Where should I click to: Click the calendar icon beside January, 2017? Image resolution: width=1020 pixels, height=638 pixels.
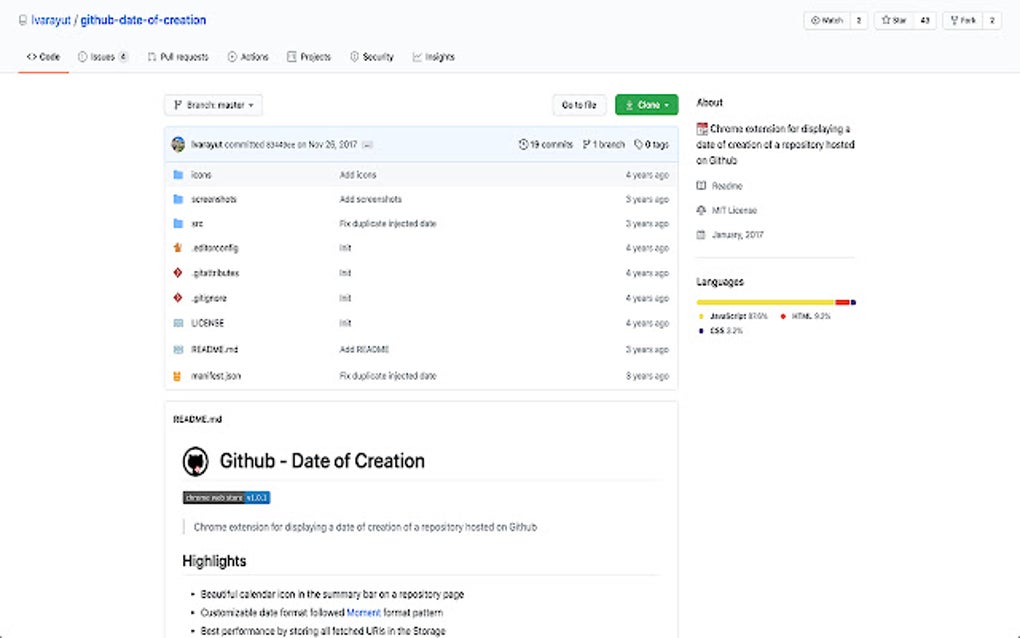(702, 235)
